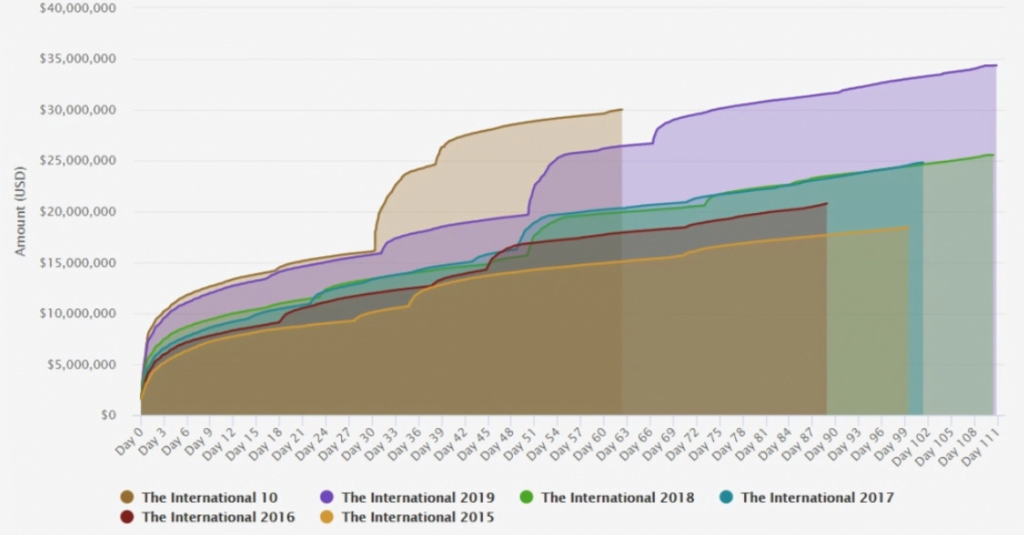Click the teal International 2017 legend dot

727,497
